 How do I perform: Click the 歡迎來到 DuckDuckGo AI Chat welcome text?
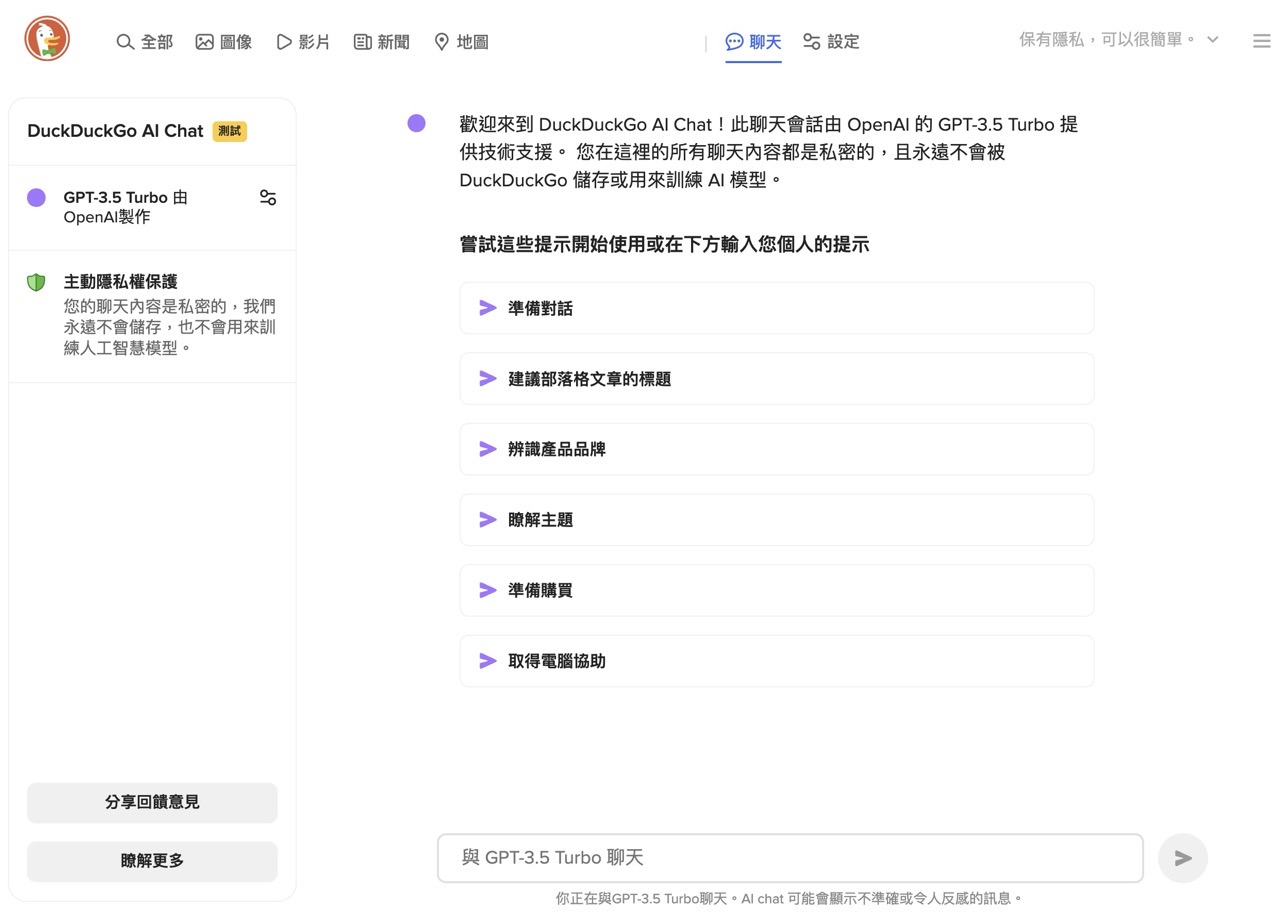pos(769,152)
